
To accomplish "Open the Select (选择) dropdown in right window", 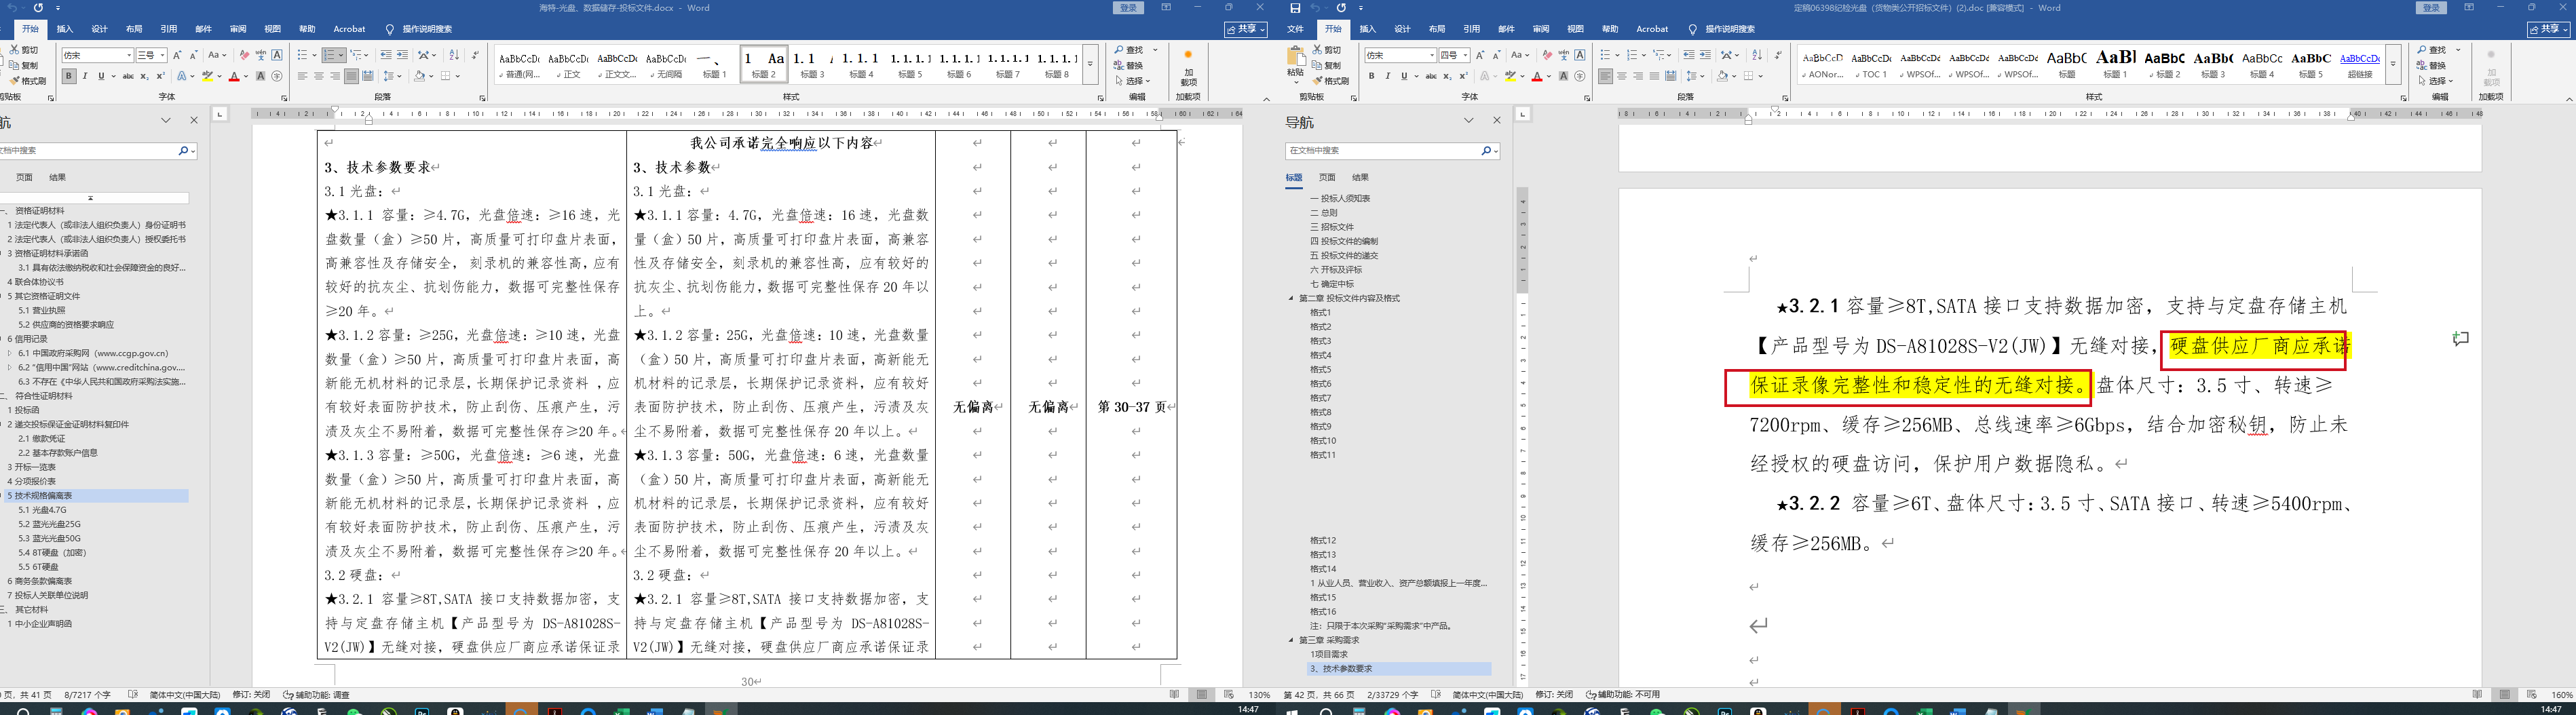I will [x=2435, y=81].
